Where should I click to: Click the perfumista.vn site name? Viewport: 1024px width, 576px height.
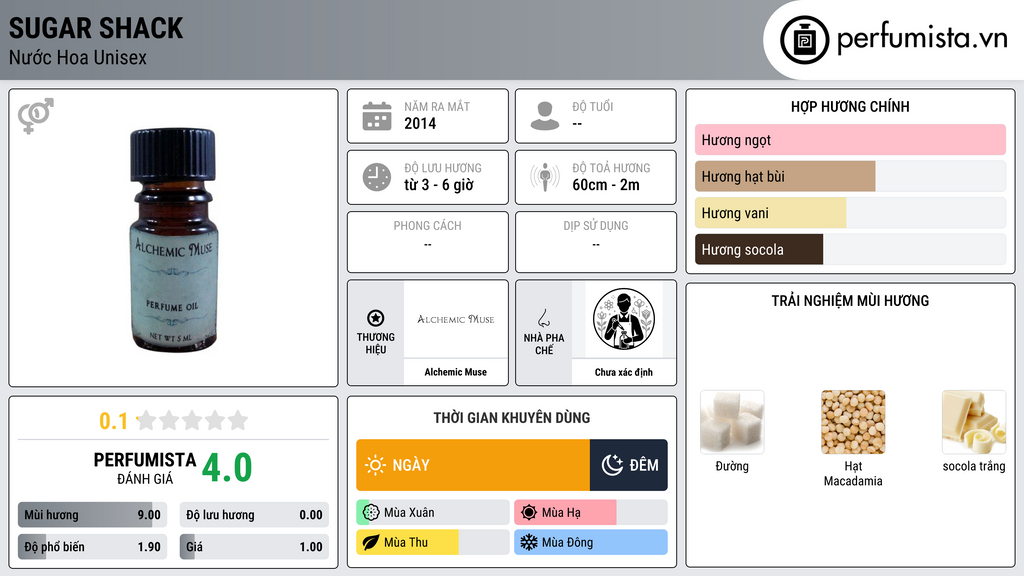pyautogui.click(x=922, y=39)
